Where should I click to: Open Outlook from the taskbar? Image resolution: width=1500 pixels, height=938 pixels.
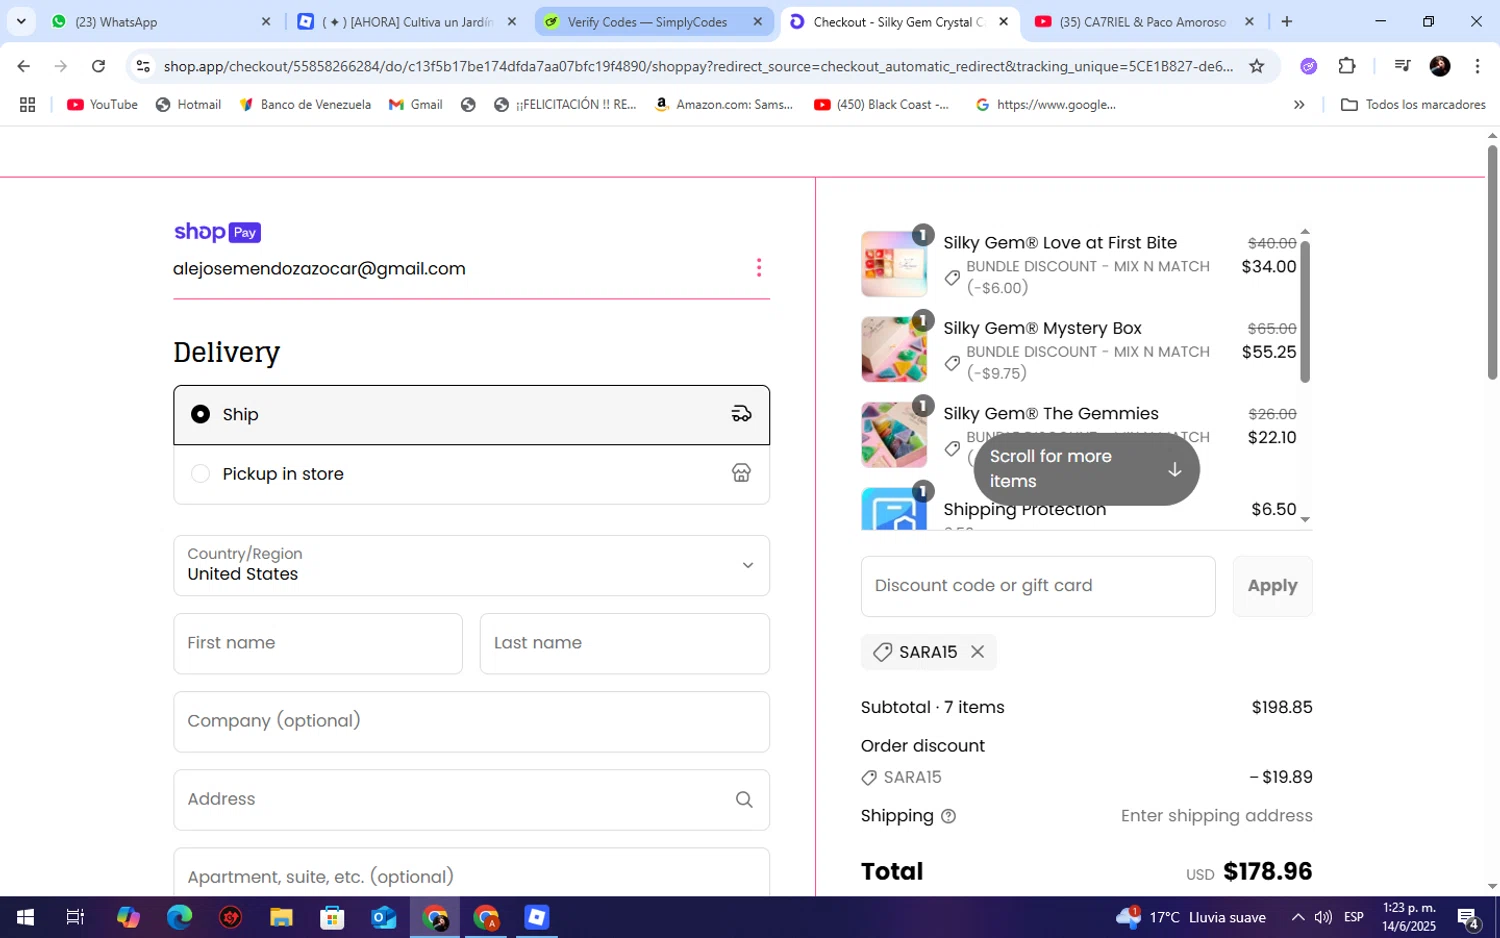click(x=384, y=917)
